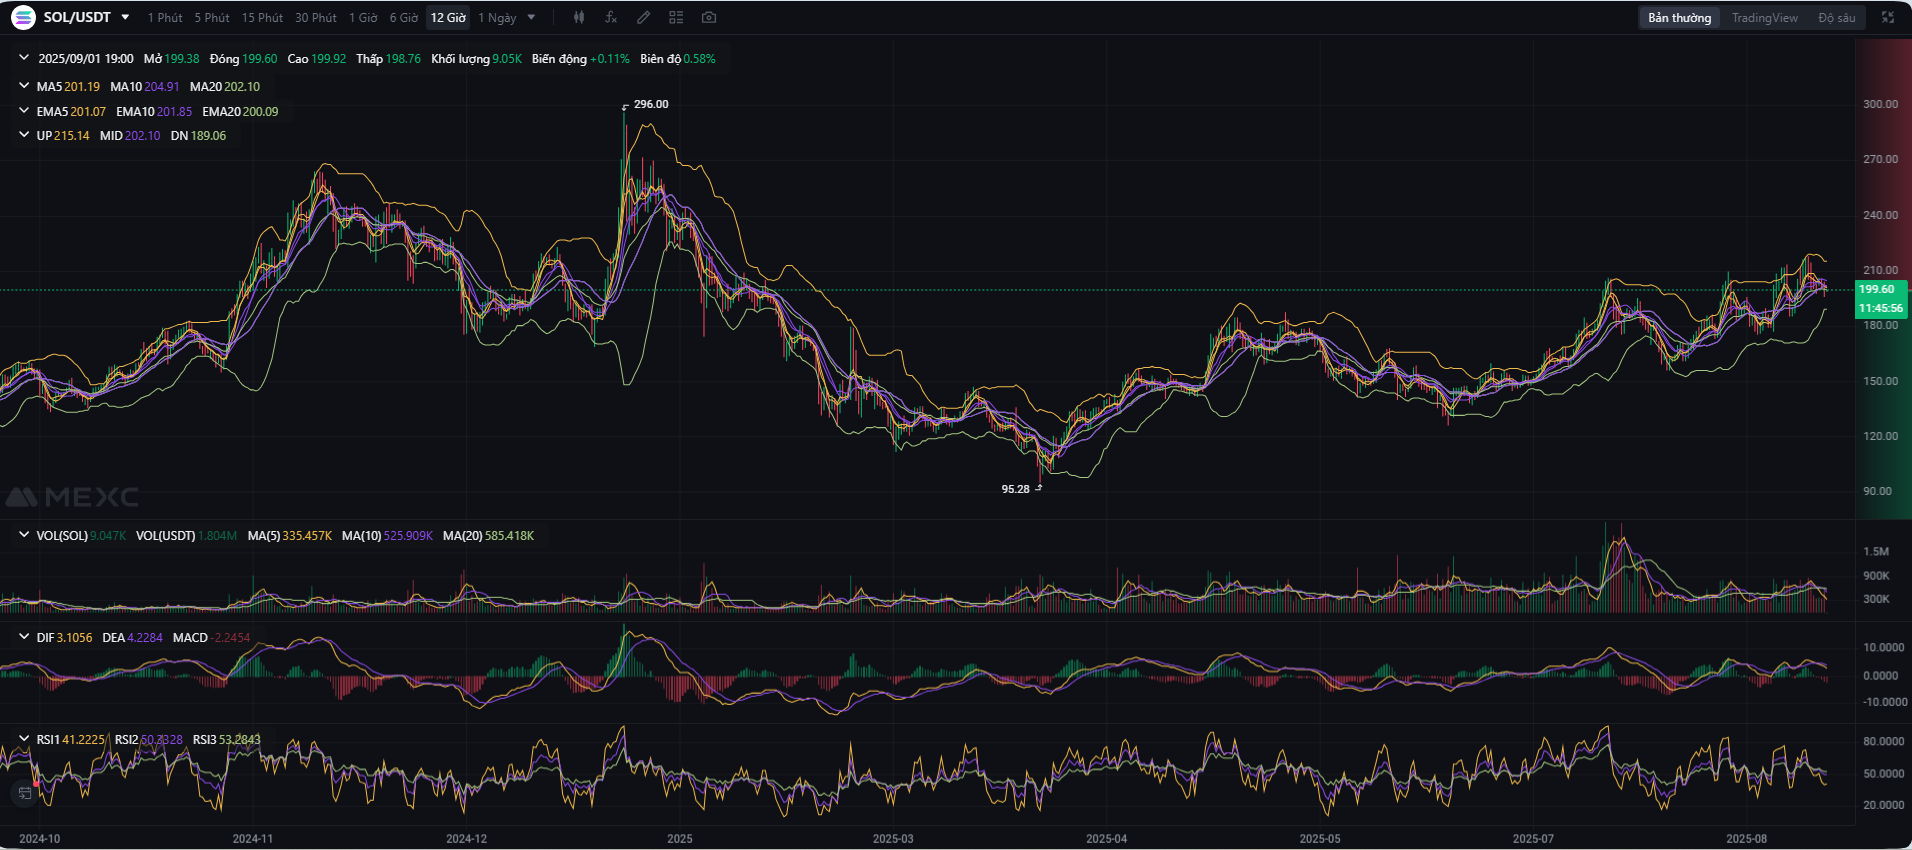
Task: Click the 2024-12 date axis label
Action: click(466, 839)
